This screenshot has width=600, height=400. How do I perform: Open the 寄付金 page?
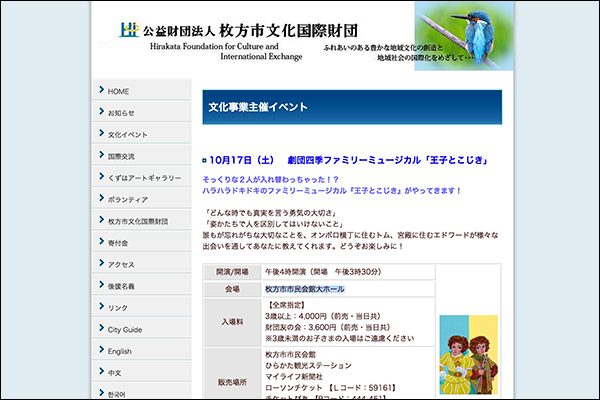pos(121,243)
